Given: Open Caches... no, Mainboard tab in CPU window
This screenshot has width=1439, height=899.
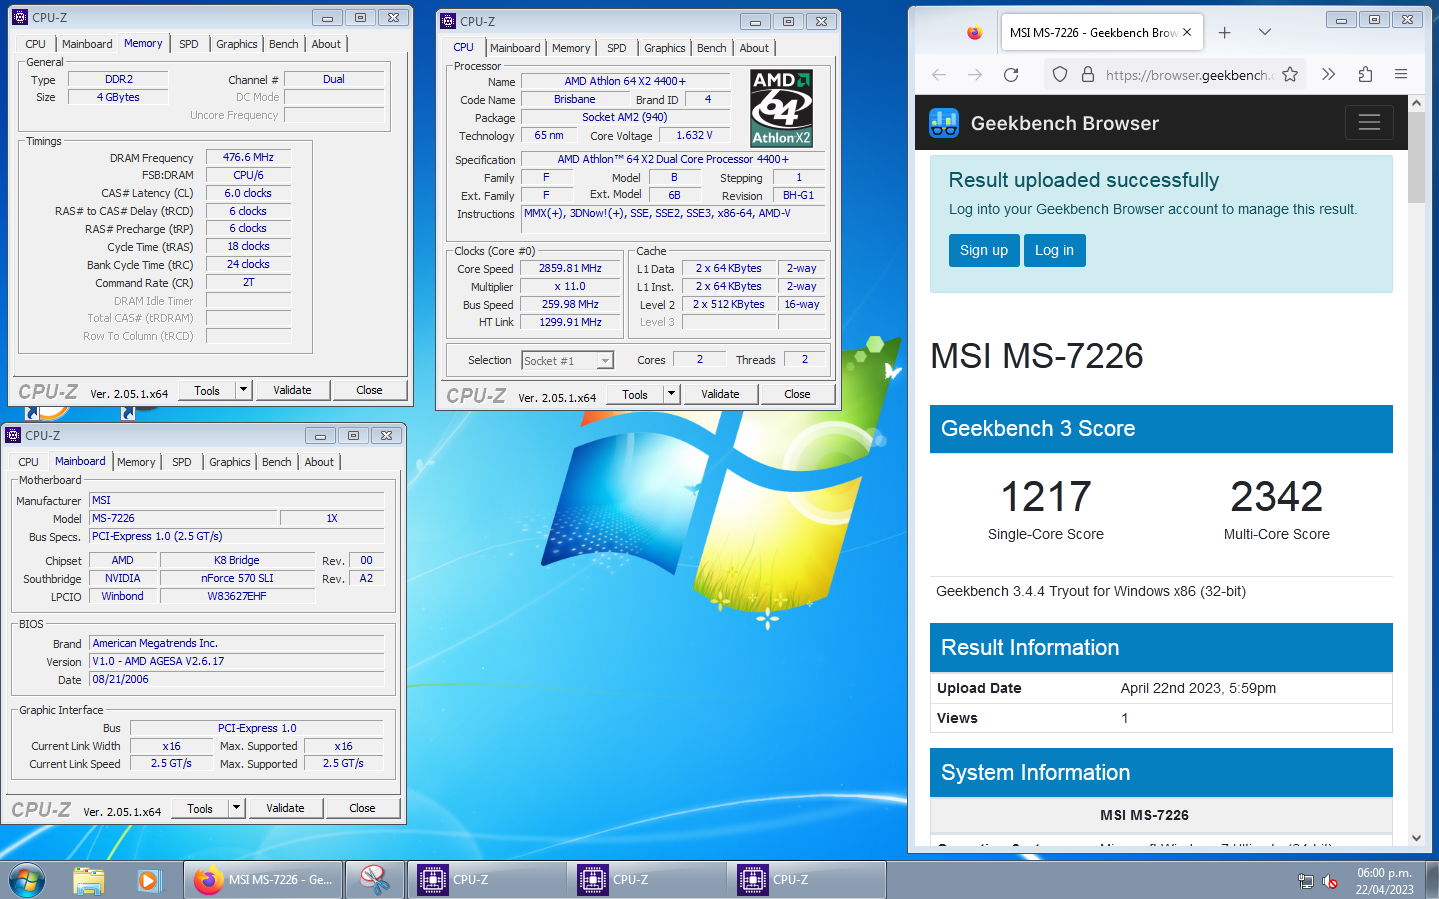Looking at the screenshot, I should (x=515, y=48).
